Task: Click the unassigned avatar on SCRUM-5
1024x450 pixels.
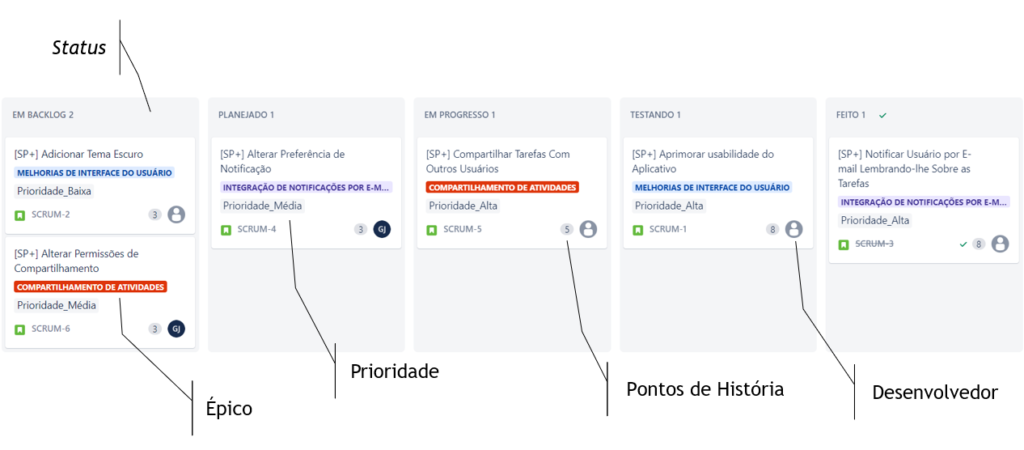Action: (x=588, y=229)
